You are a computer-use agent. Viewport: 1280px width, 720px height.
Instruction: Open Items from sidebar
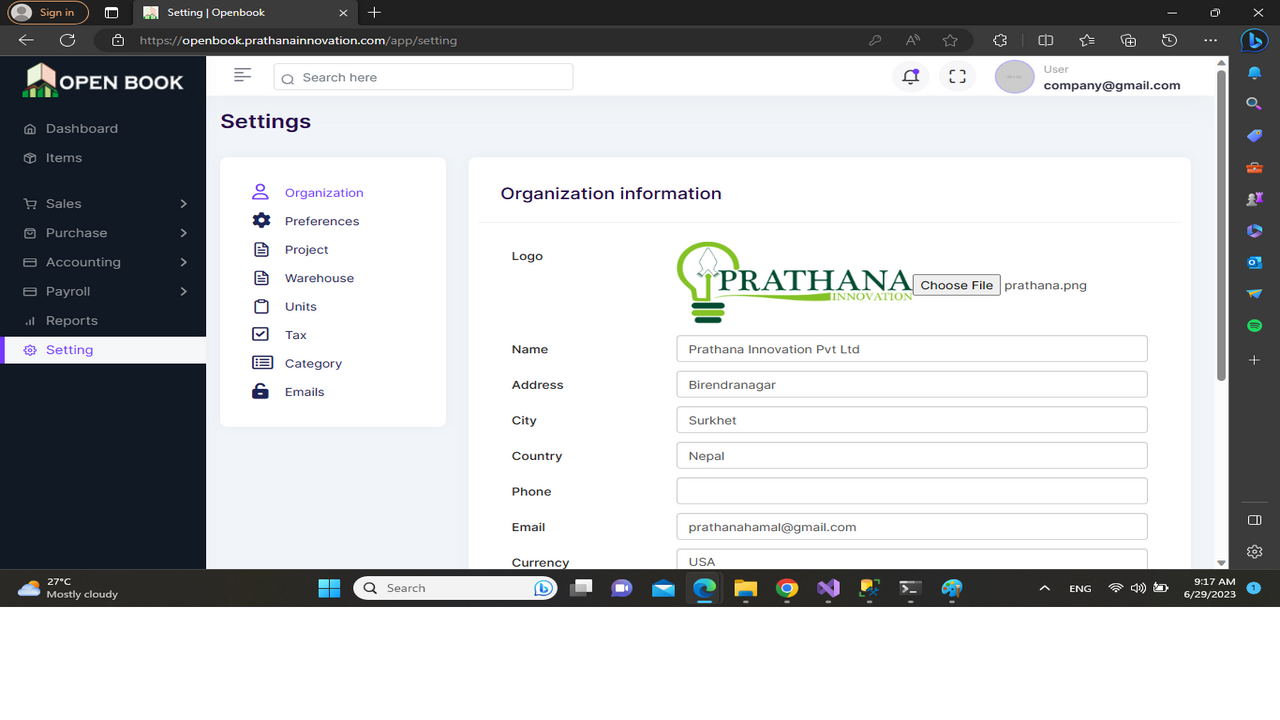pos(64,157)
